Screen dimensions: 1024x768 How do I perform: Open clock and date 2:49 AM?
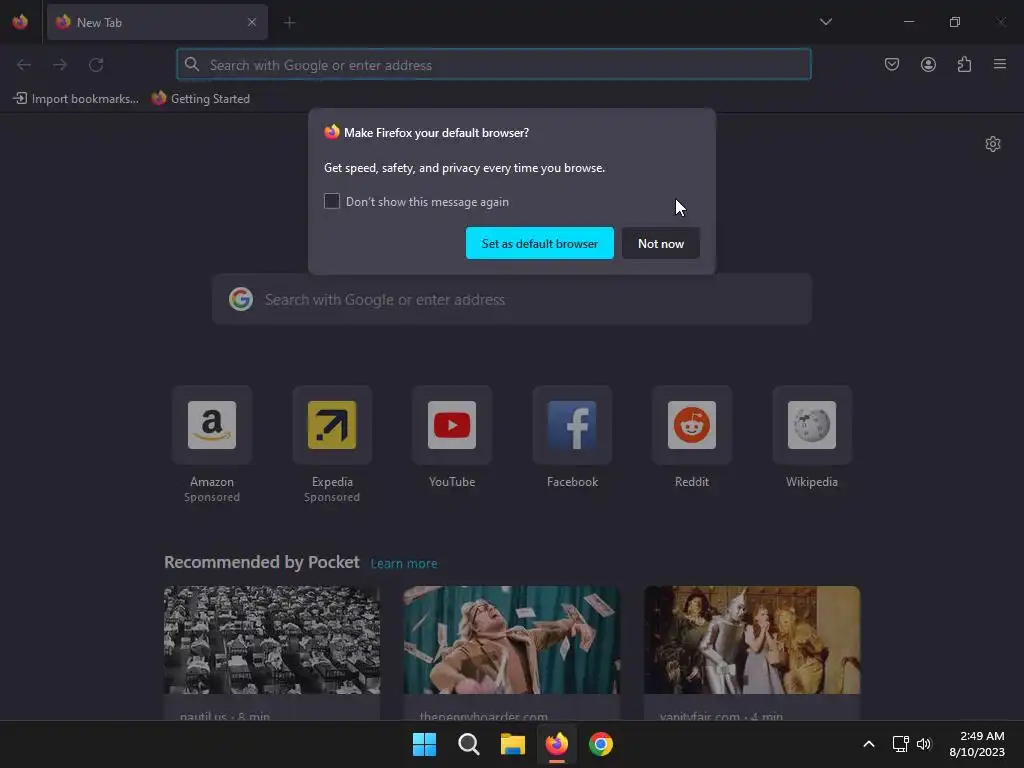pyautogui.click(x=977, y=744)
